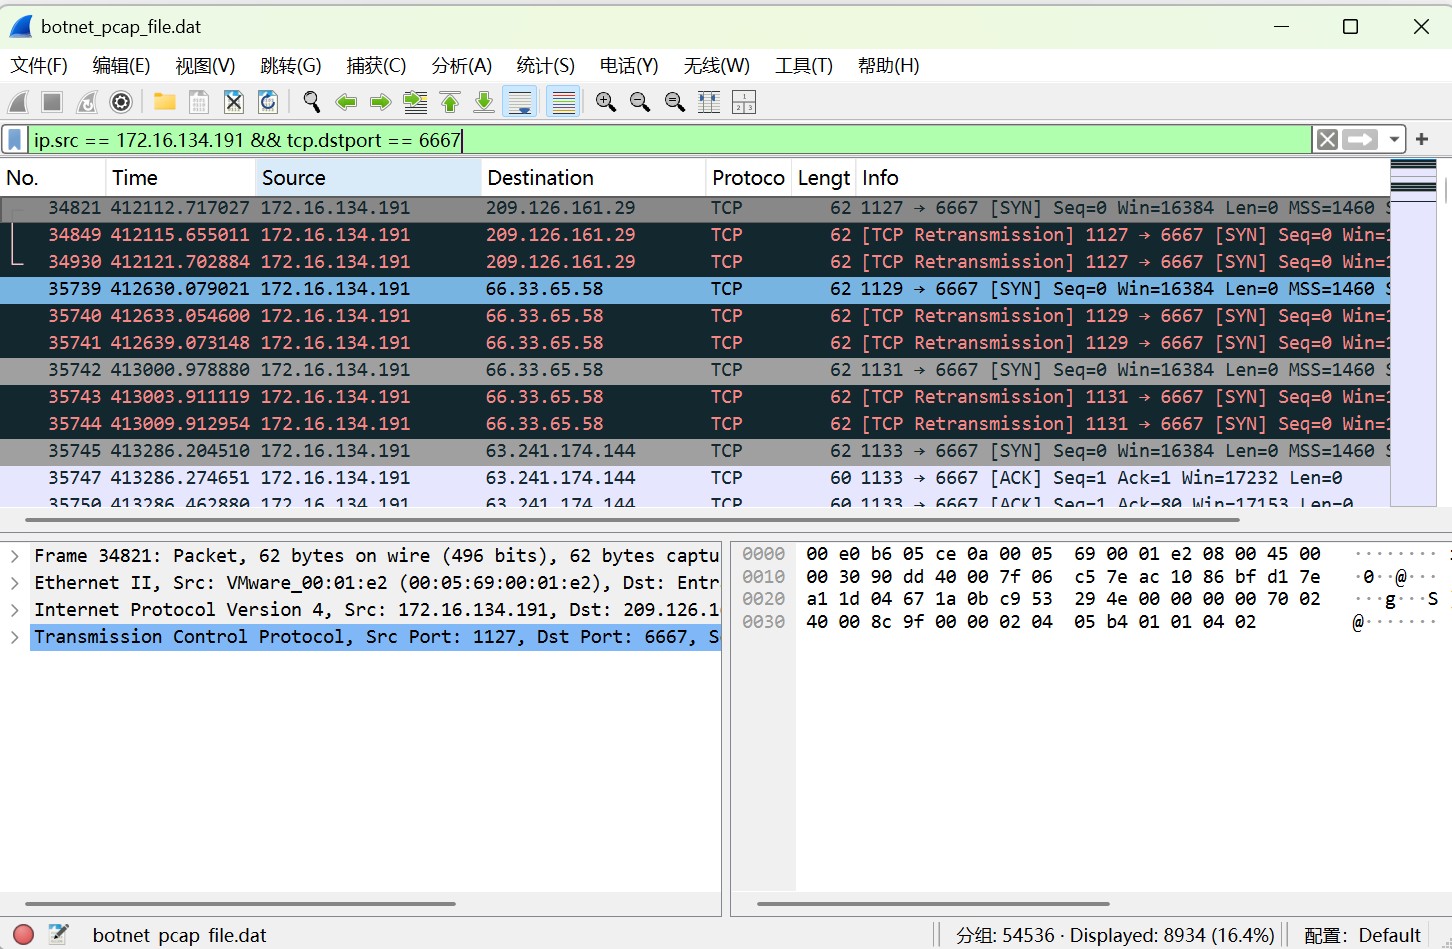Screen dimensions: 1452x949
Task: Click the expert information status circle
Action: coord(24,935)
